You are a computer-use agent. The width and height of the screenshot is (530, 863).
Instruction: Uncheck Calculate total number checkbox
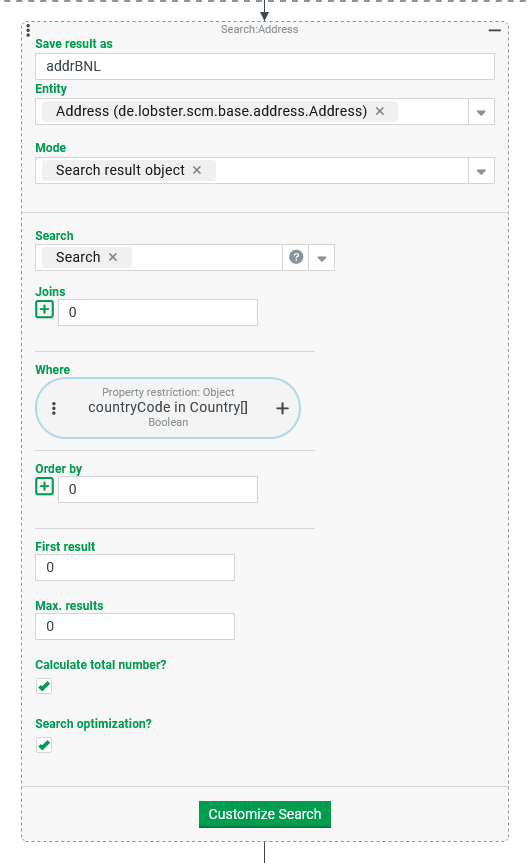pyautogui.click(x=44, y=686)
